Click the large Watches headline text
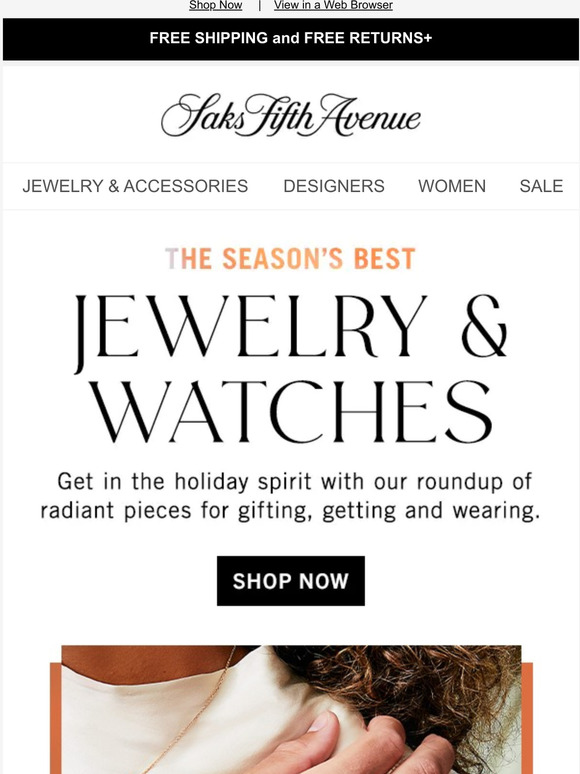Image resolution: width=580 pixels, height=774 pixels. 291,412
